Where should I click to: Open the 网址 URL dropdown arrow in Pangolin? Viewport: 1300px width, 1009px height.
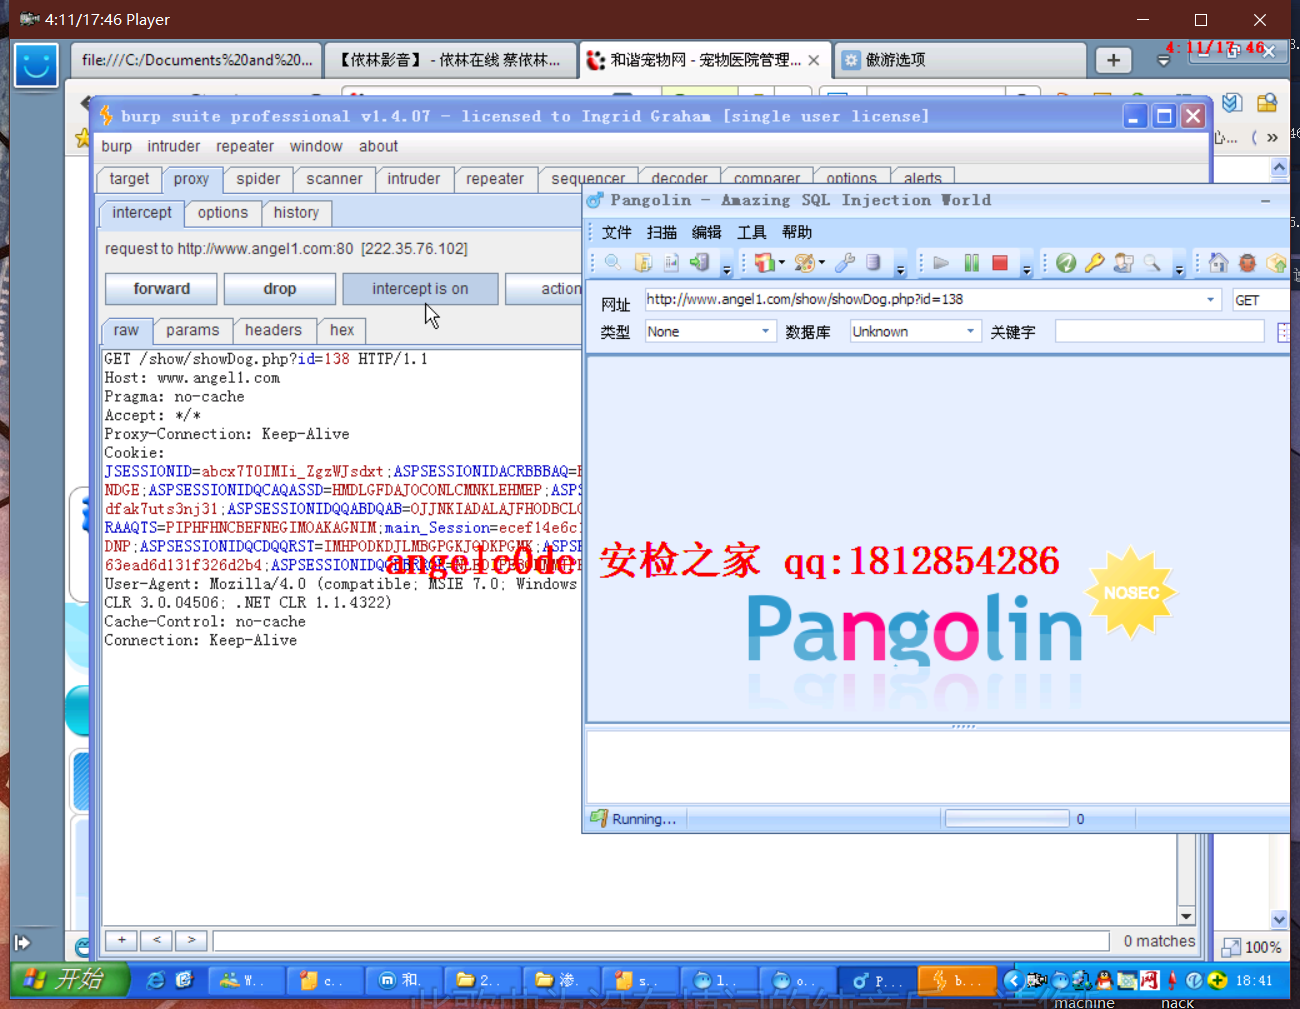click(1210, 299)
